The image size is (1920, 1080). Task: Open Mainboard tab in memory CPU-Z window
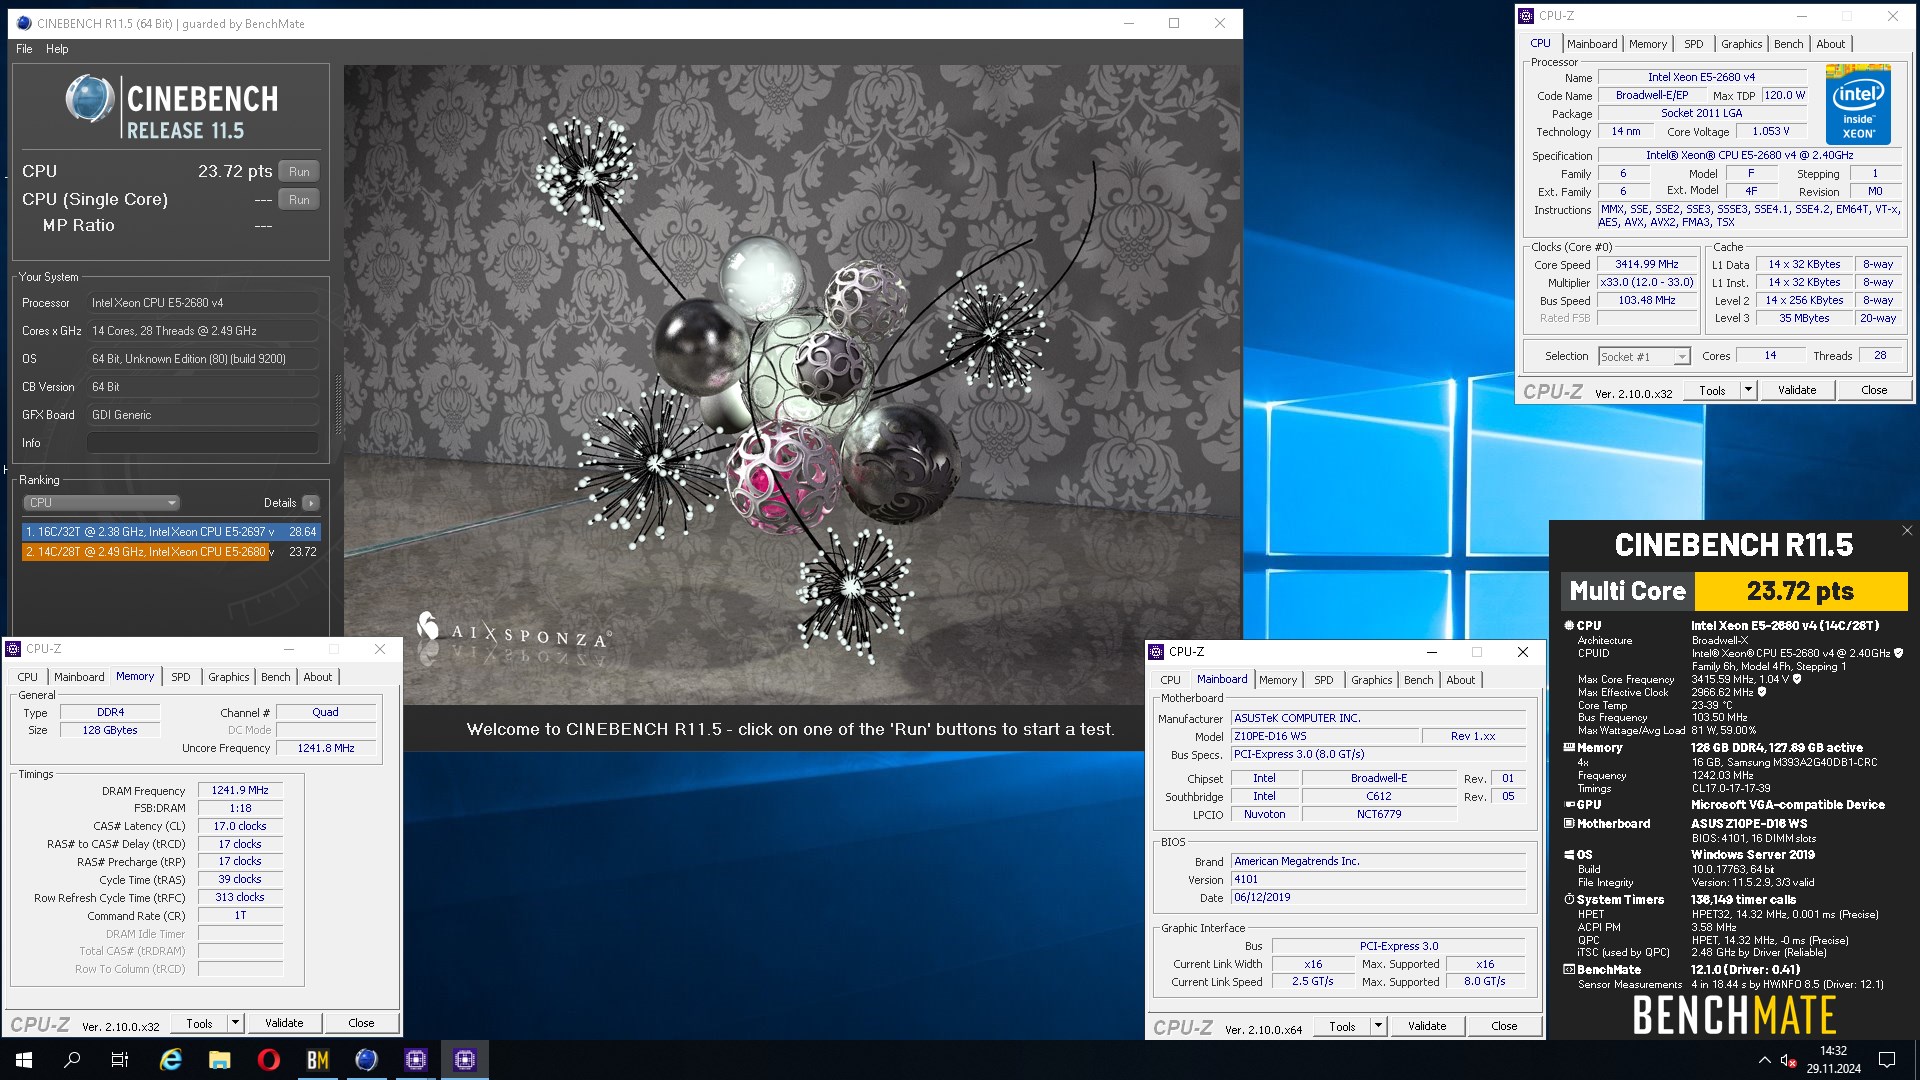(x=79, y=677)
